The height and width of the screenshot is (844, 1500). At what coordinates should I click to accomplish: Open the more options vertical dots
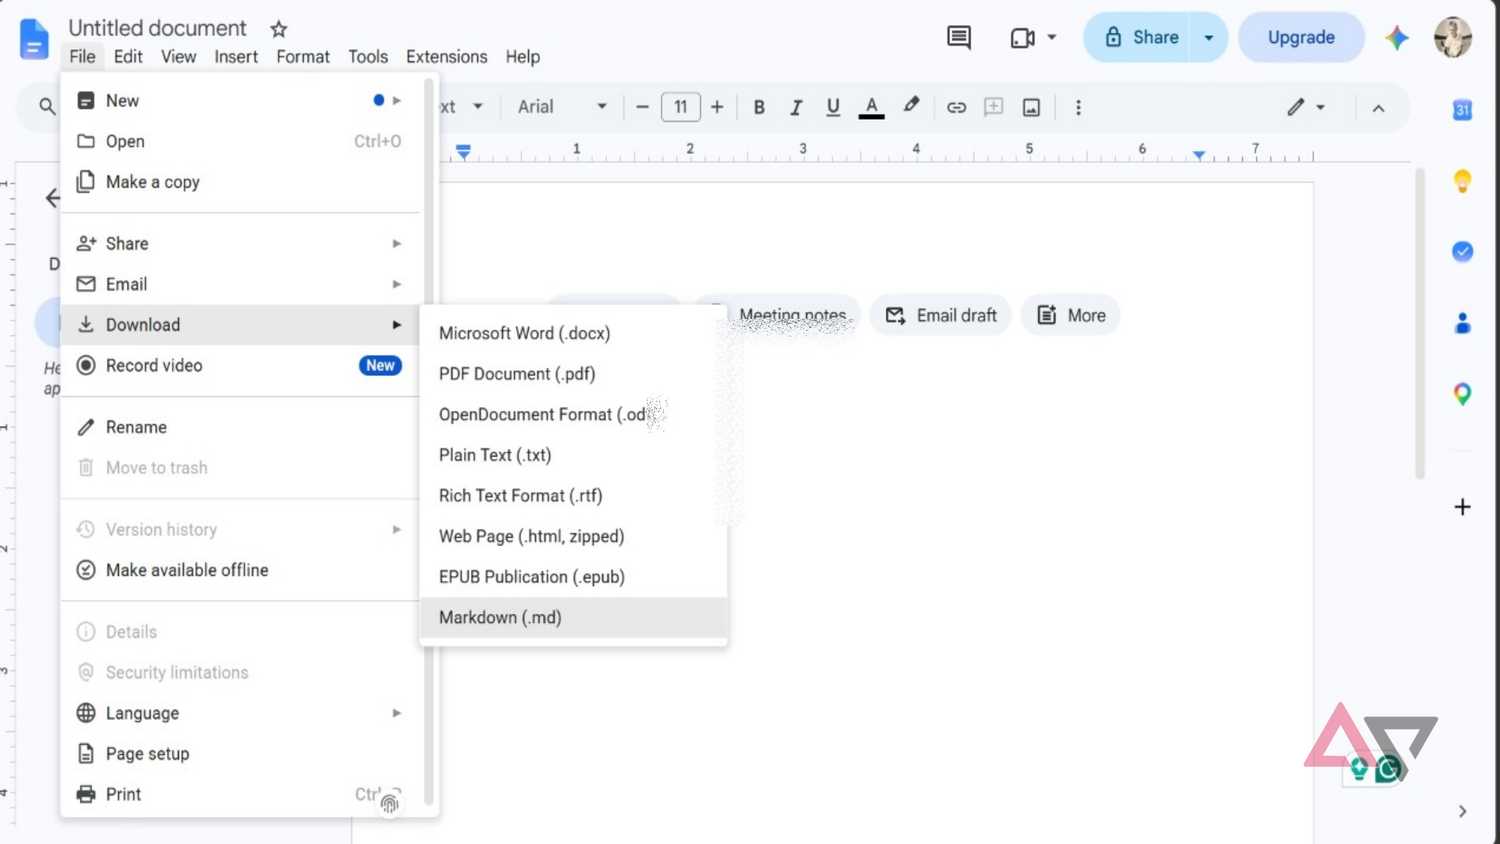pos(1078,107)
